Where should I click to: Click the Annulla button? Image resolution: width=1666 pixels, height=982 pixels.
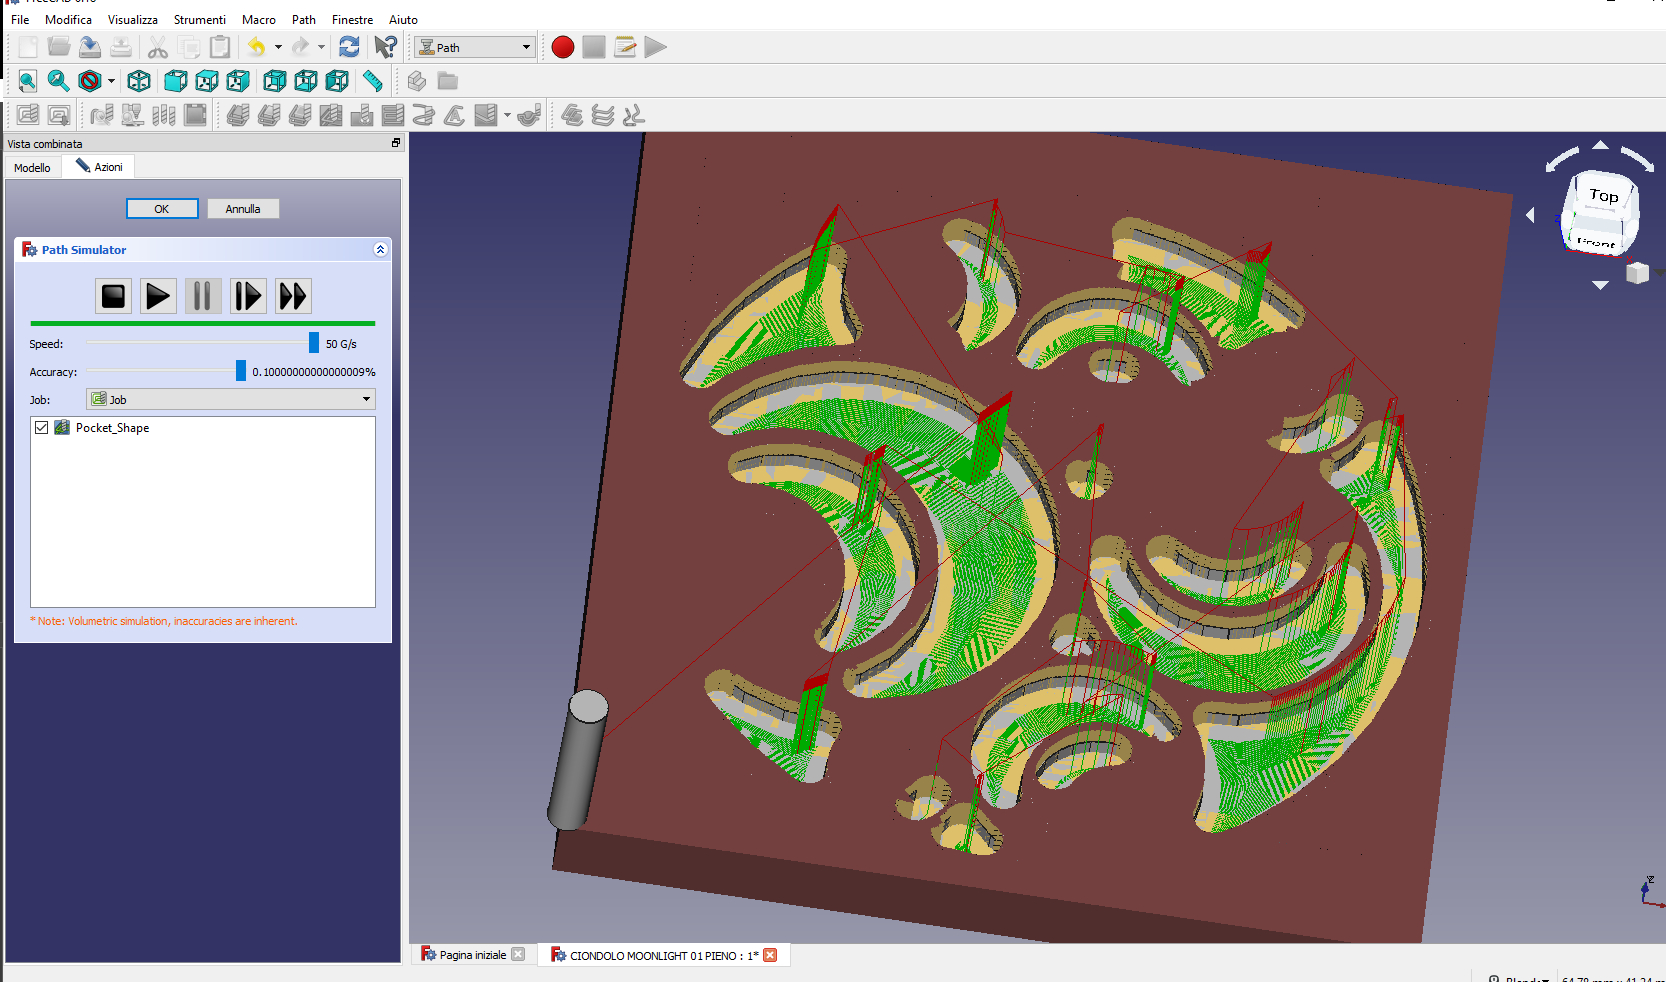[x=243, y=209]
